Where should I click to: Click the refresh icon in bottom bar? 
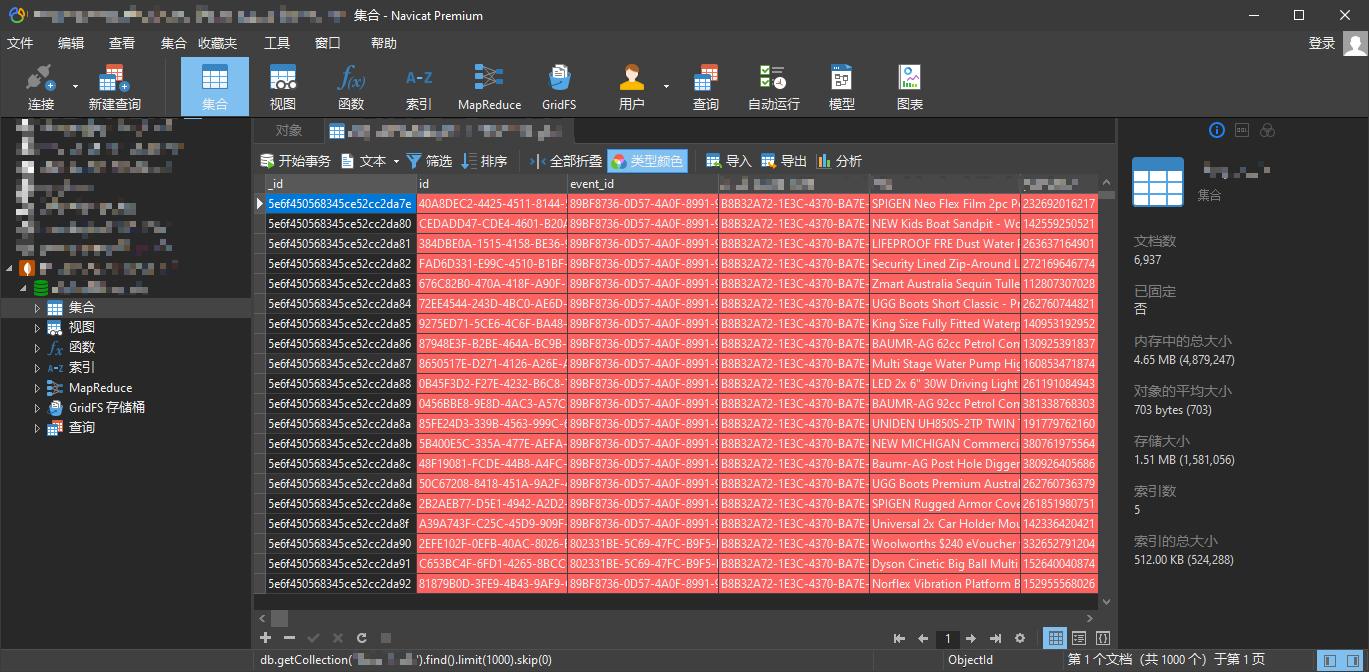[361, 638]
